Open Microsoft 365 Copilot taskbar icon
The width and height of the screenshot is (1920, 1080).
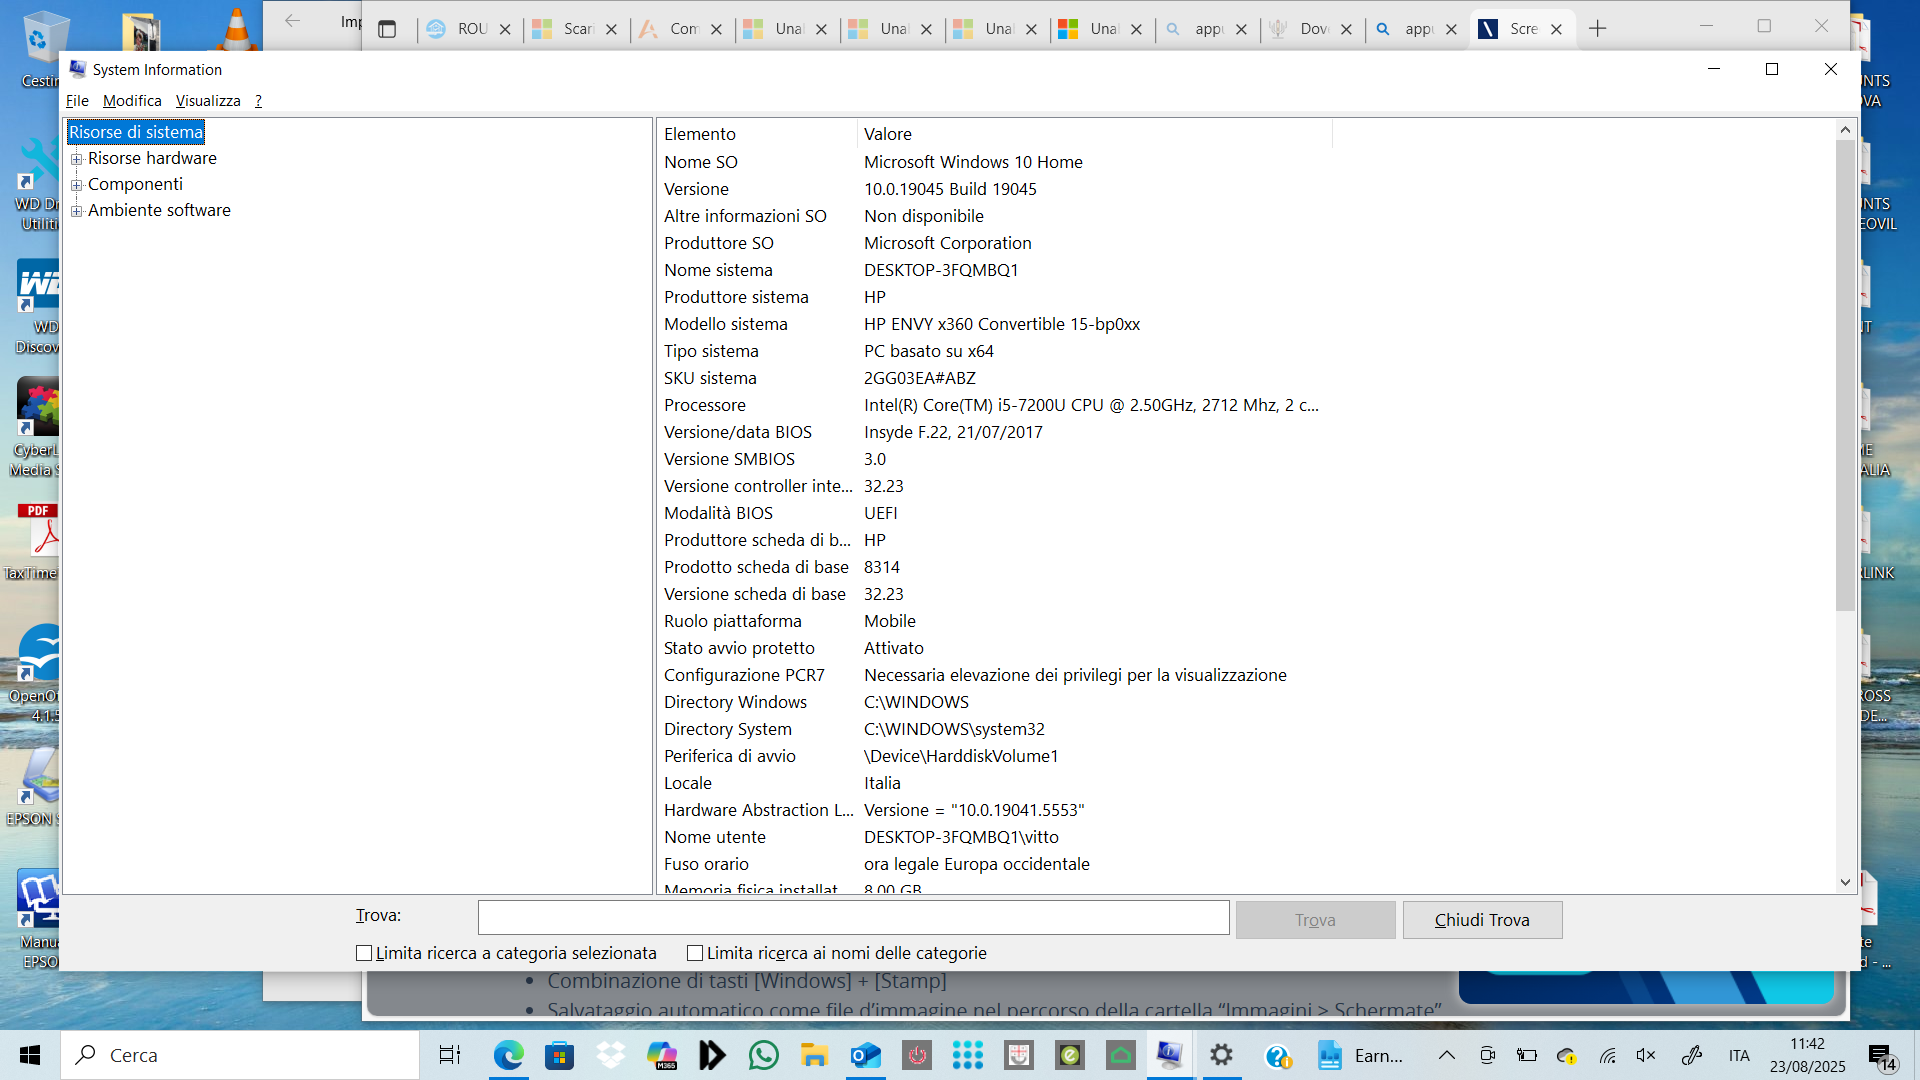point(661,1055)
